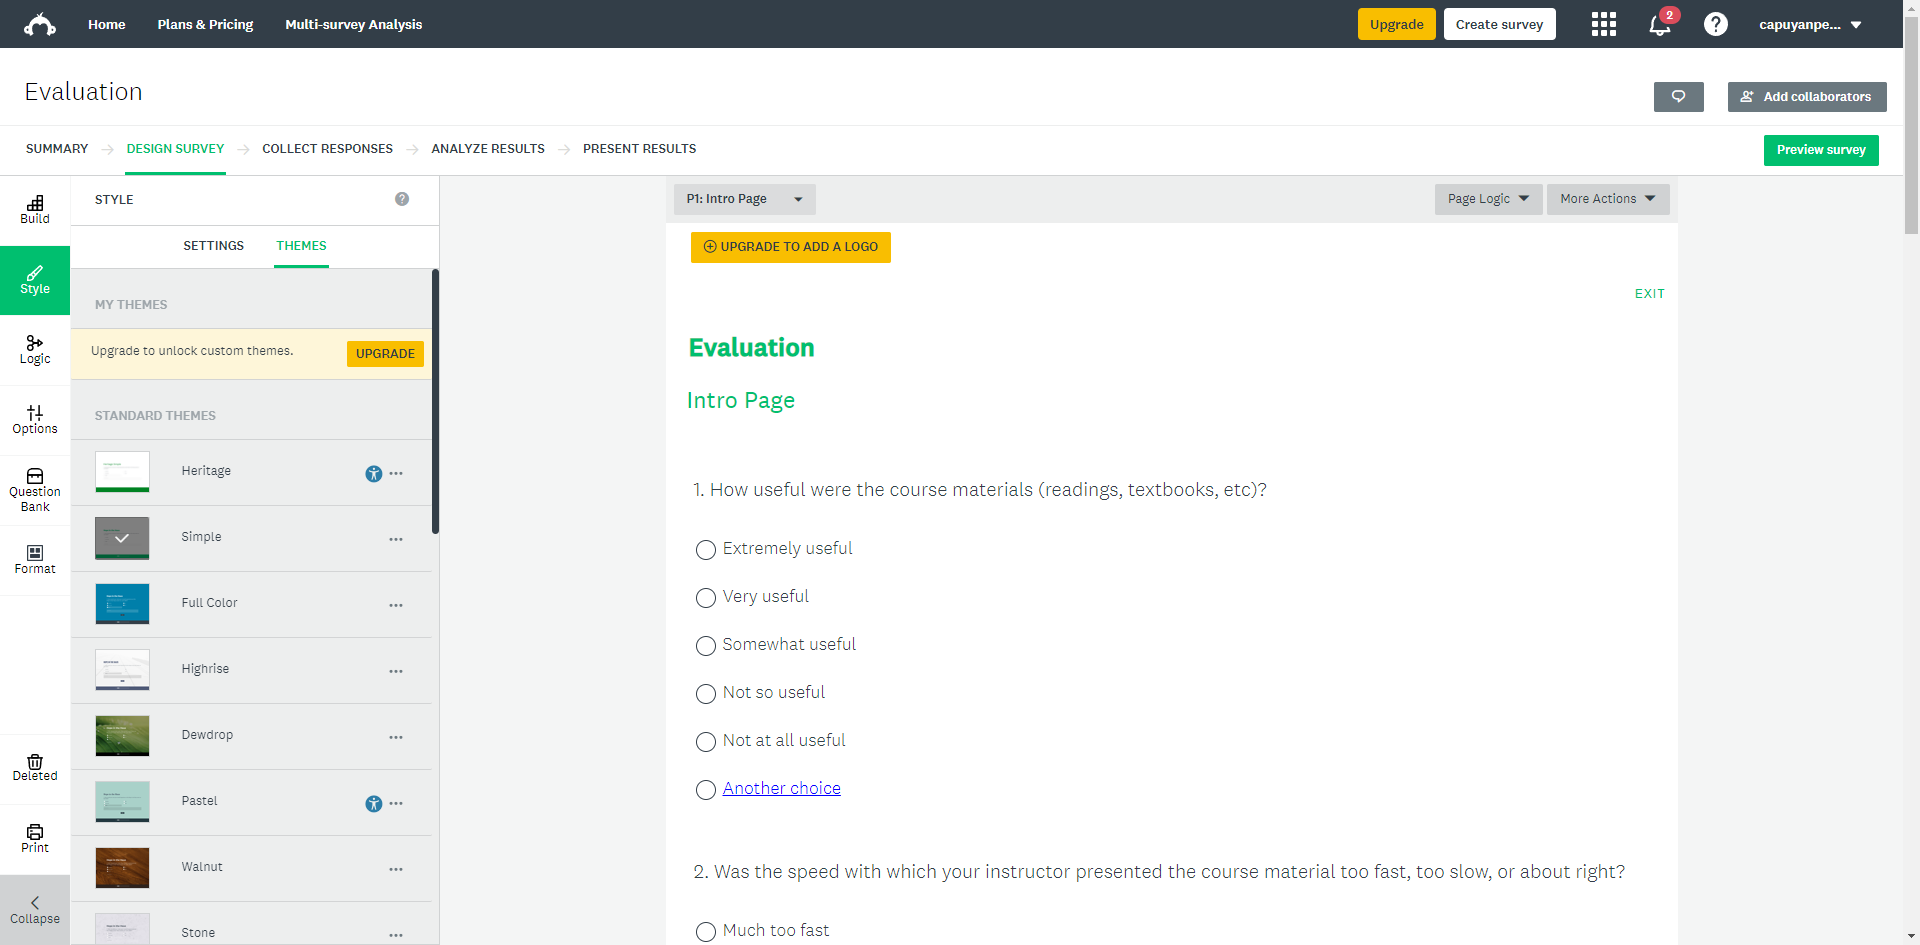Expand the P1: Intro Page dropdown
Image resolution: width=1920 pixels, height=945 pixels.
click(x=744, y=199)
